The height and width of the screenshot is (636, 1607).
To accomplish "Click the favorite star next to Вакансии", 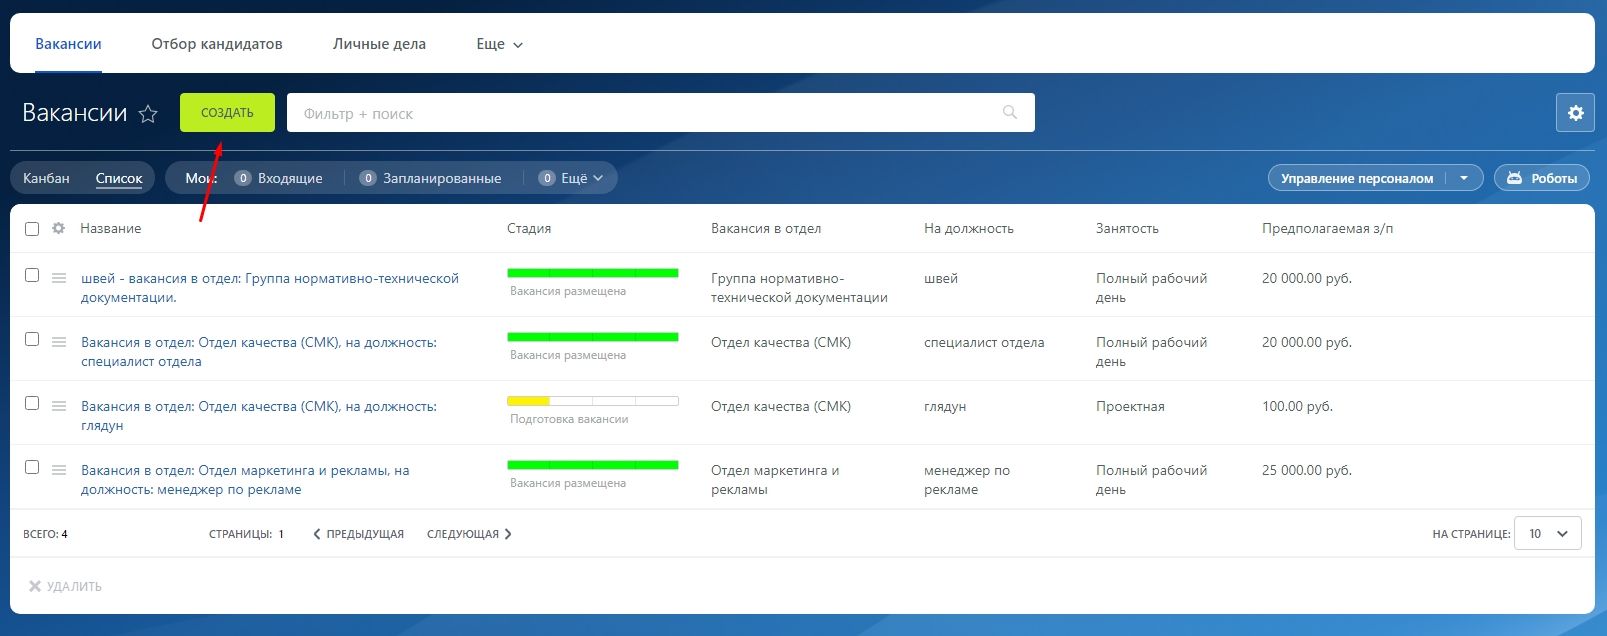I will 148,114.
